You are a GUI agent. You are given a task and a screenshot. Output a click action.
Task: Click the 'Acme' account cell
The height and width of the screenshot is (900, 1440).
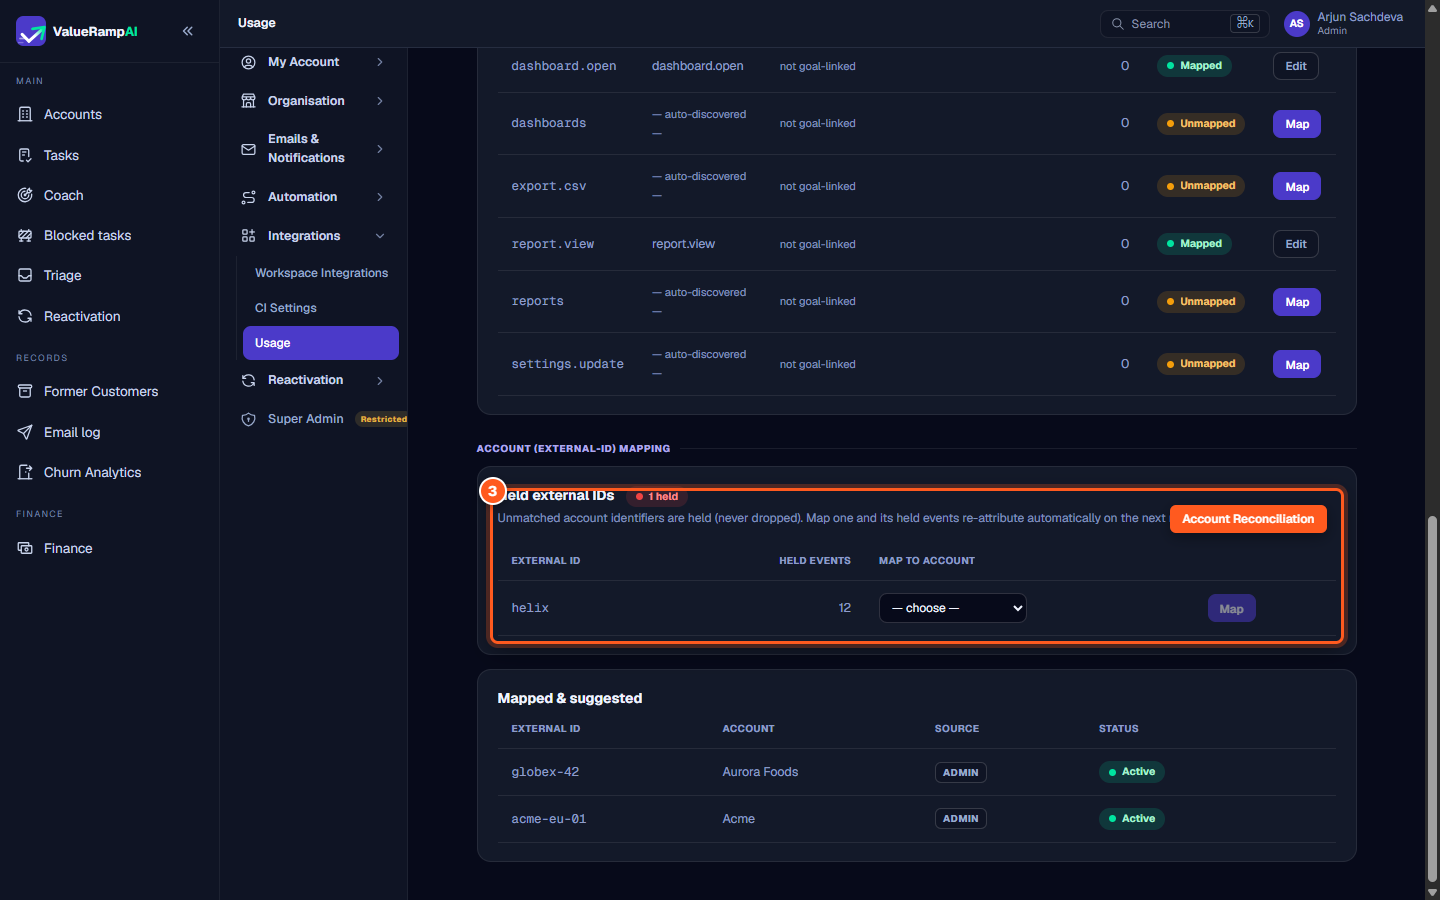pos(739,819)
